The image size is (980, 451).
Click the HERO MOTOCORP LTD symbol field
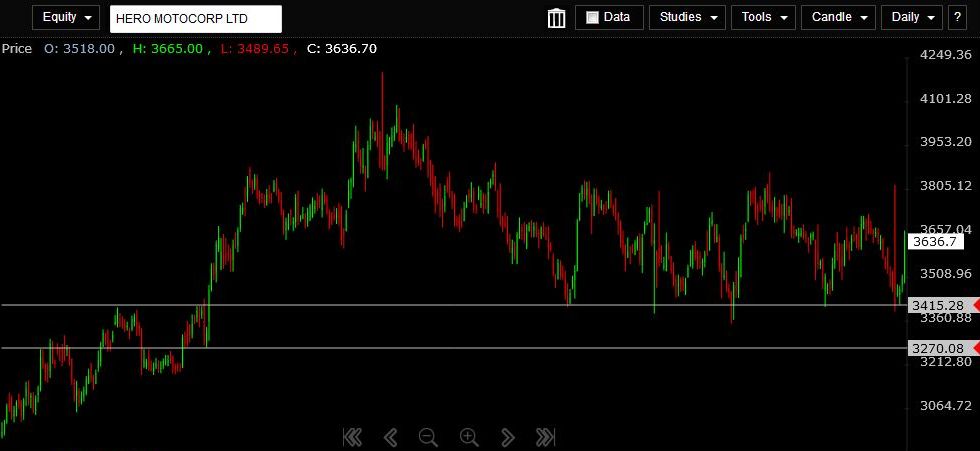[x=196, y=19]
